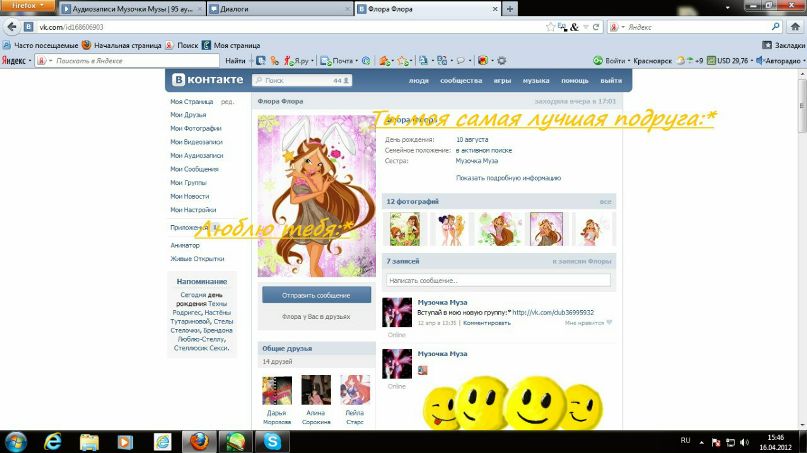Expand the Авторадио dropdown arrow

tap(803, 61)
